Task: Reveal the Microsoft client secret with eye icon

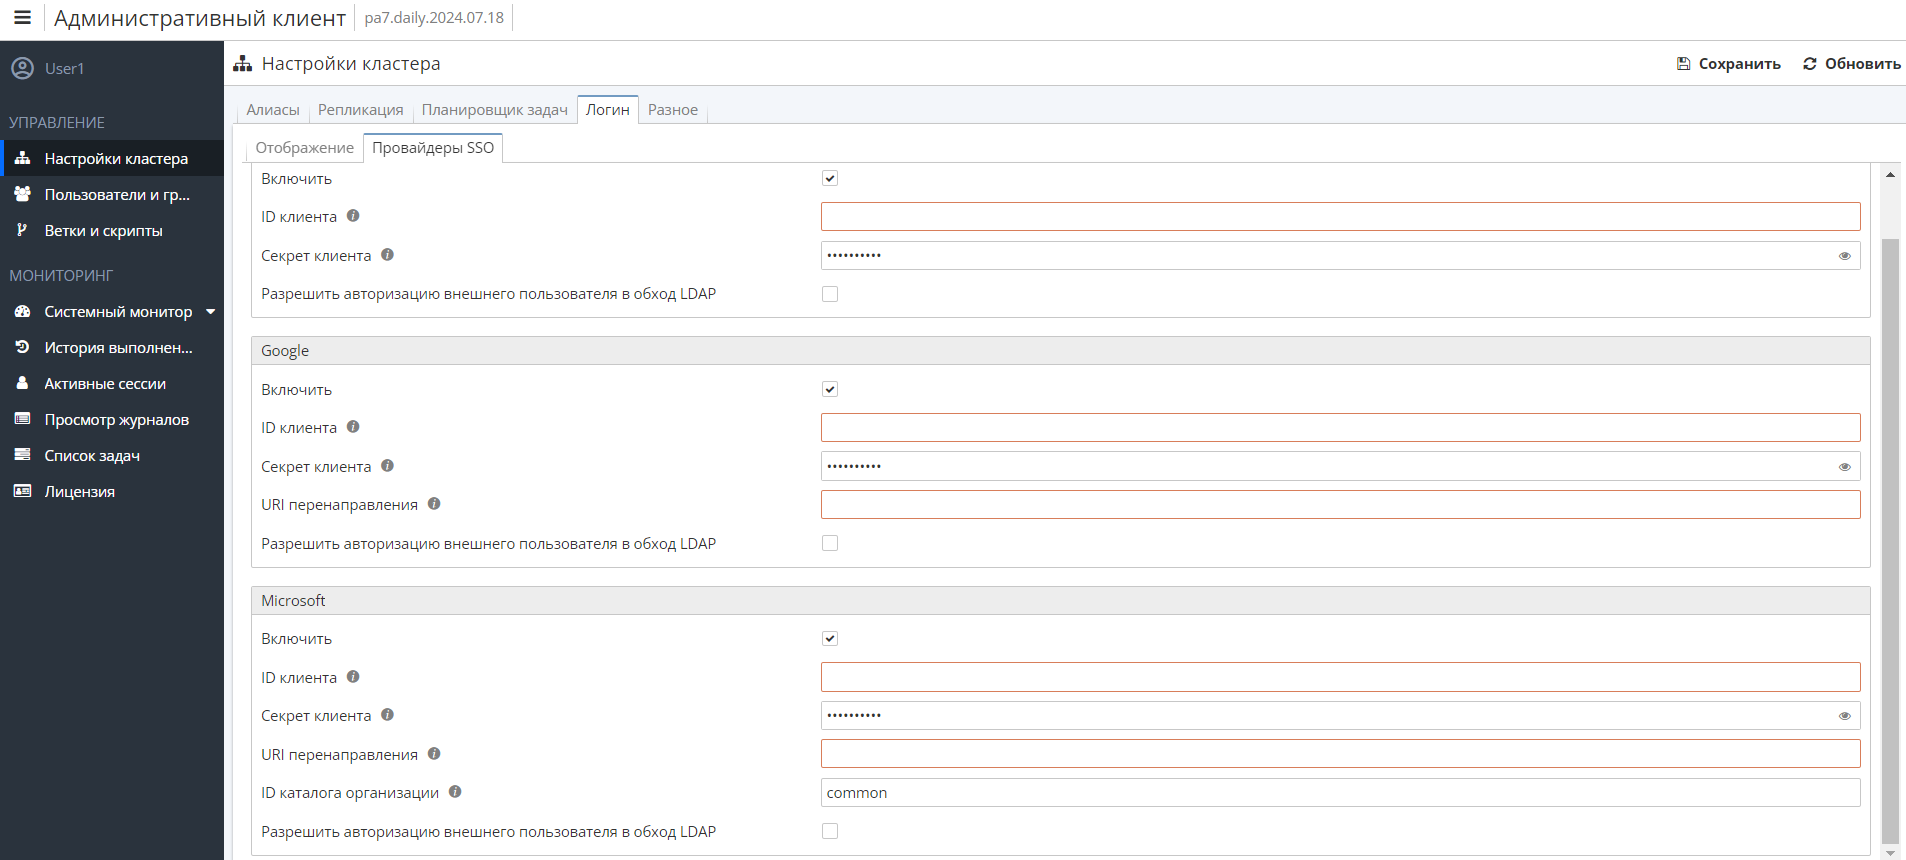Action: 1844,716
